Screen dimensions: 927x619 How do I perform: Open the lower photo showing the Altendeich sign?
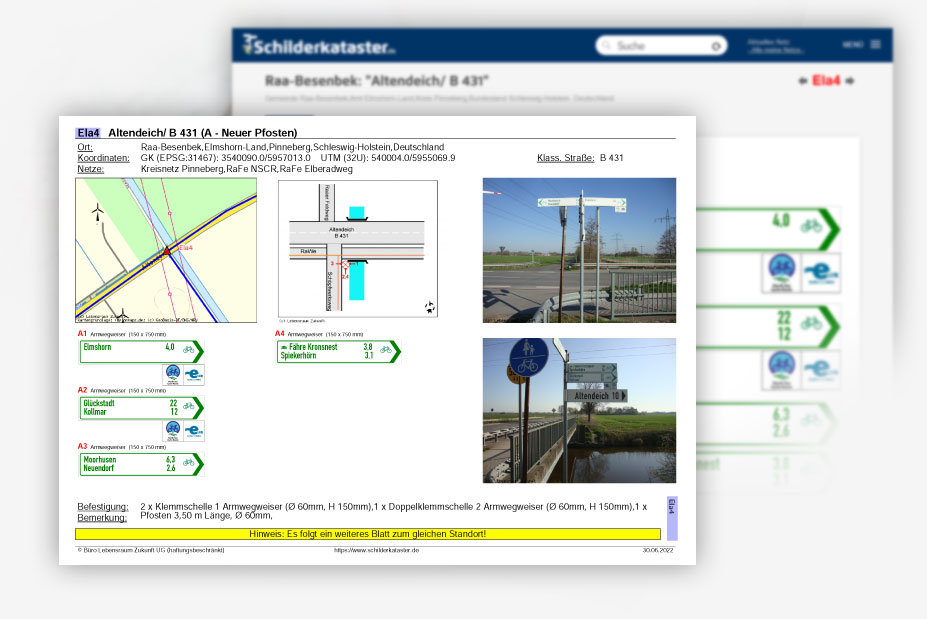[x=579, y=410]
